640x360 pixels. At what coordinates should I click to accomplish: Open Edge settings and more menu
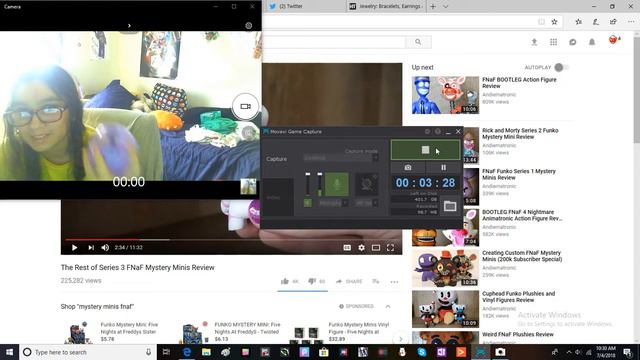tap(631, 22)
